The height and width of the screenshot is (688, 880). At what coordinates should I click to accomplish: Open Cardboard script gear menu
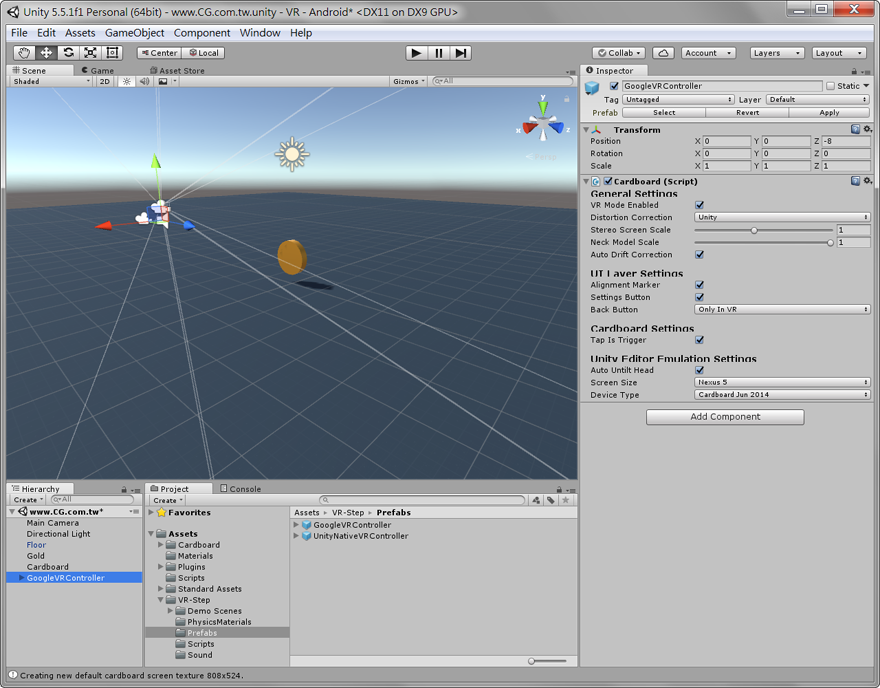pyautogui.click(x=867, y=181)
